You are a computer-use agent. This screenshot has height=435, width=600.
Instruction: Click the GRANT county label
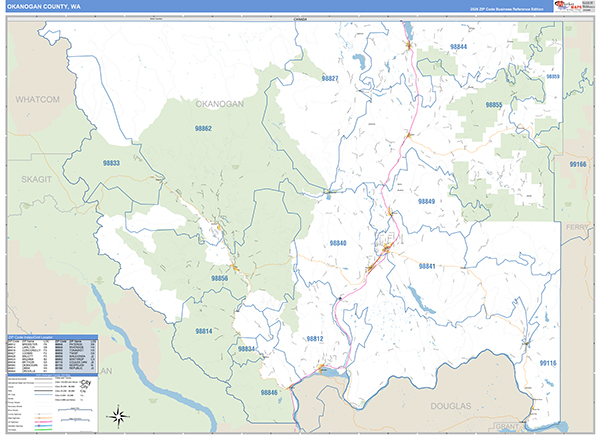coord(507,426)
